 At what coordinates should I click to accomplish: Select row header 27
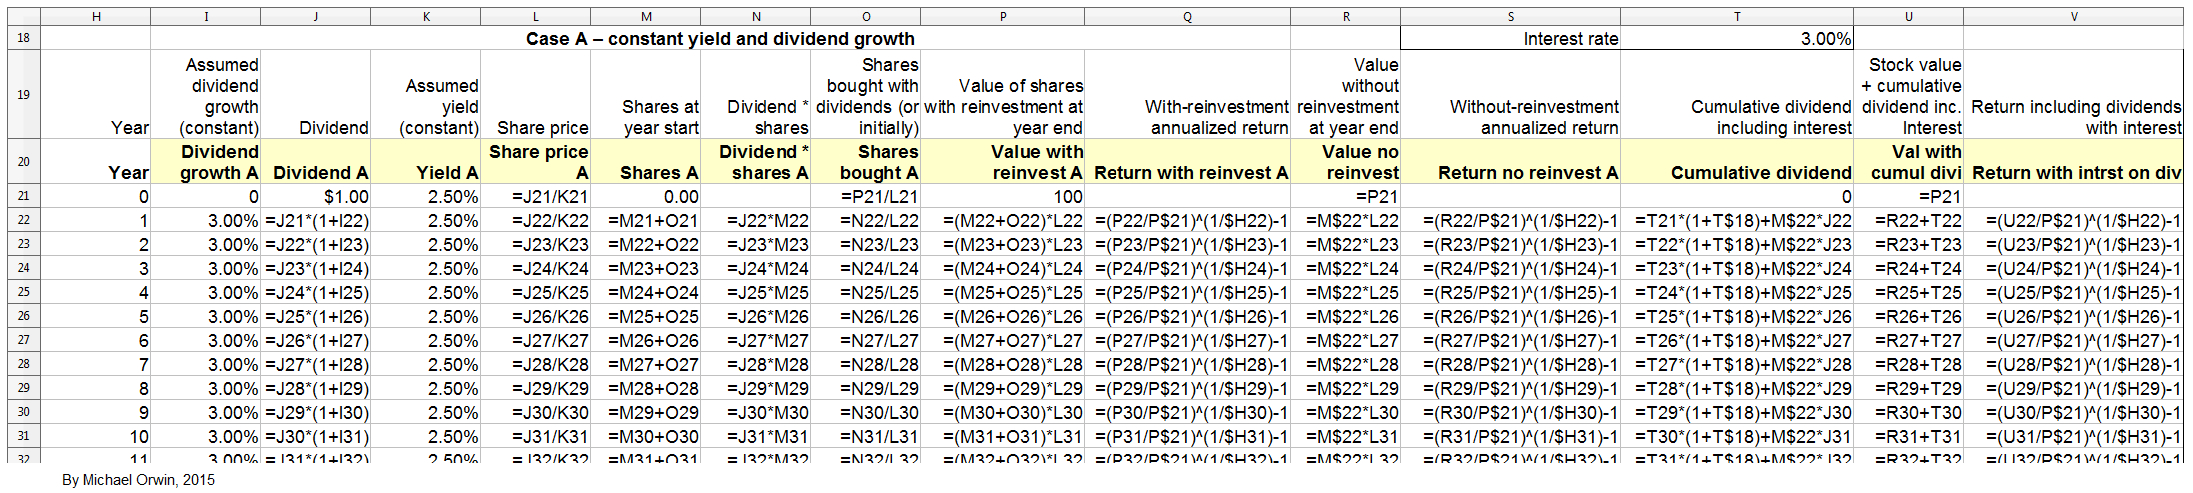click(x=24, y=340)
